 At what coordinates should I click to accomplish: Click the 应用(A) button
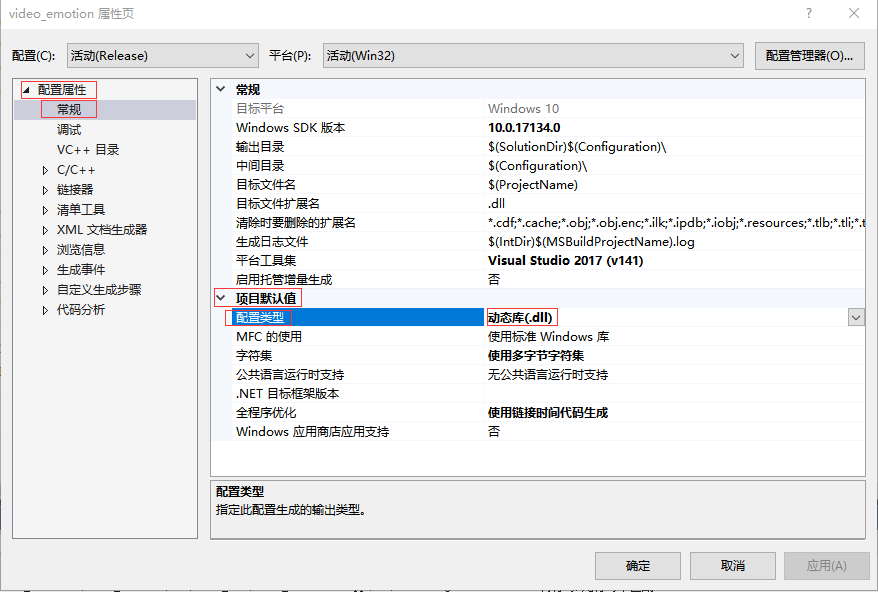[x=826, y=566]
